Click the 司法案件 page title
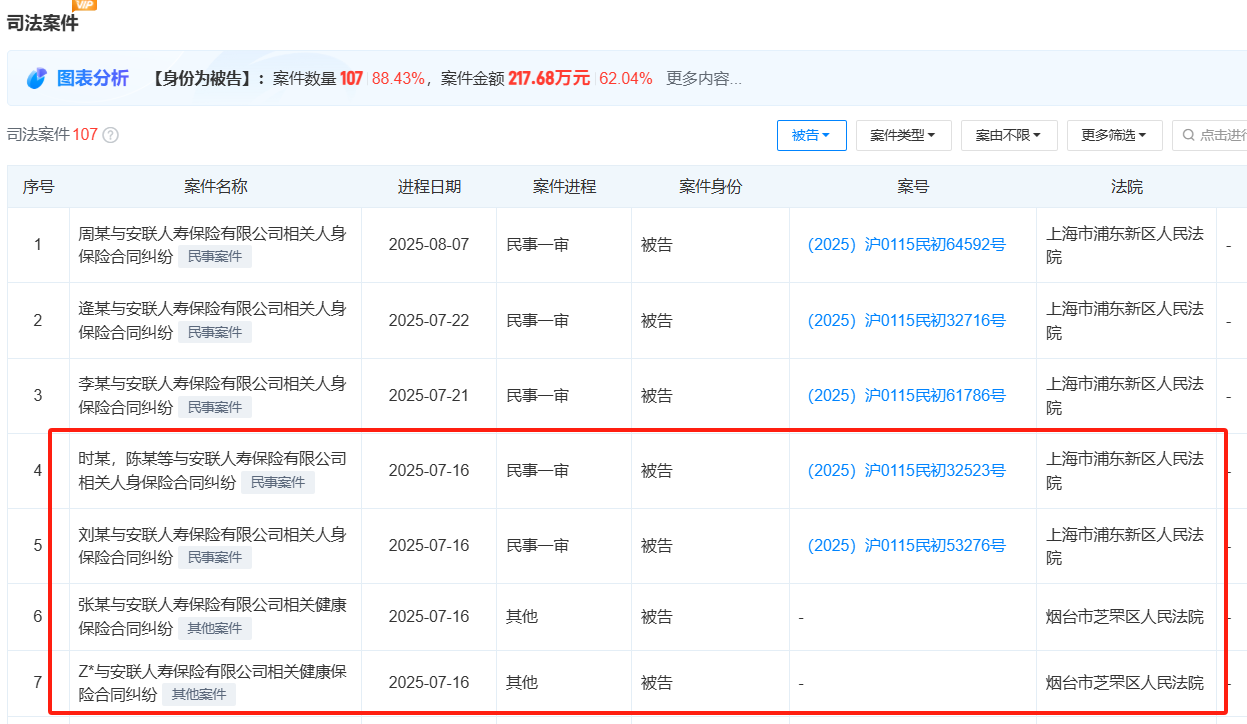The height and width of the screenshot is (724, 1247). click(x=43, y=23)
